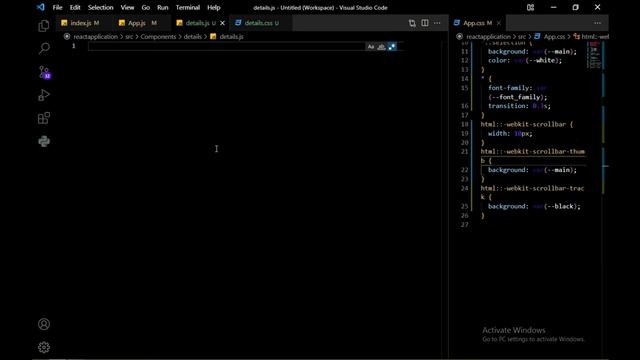This screenshot has width=640, height=360.
Task: Open More Actions in the left editor group
Action: (437, 23)
